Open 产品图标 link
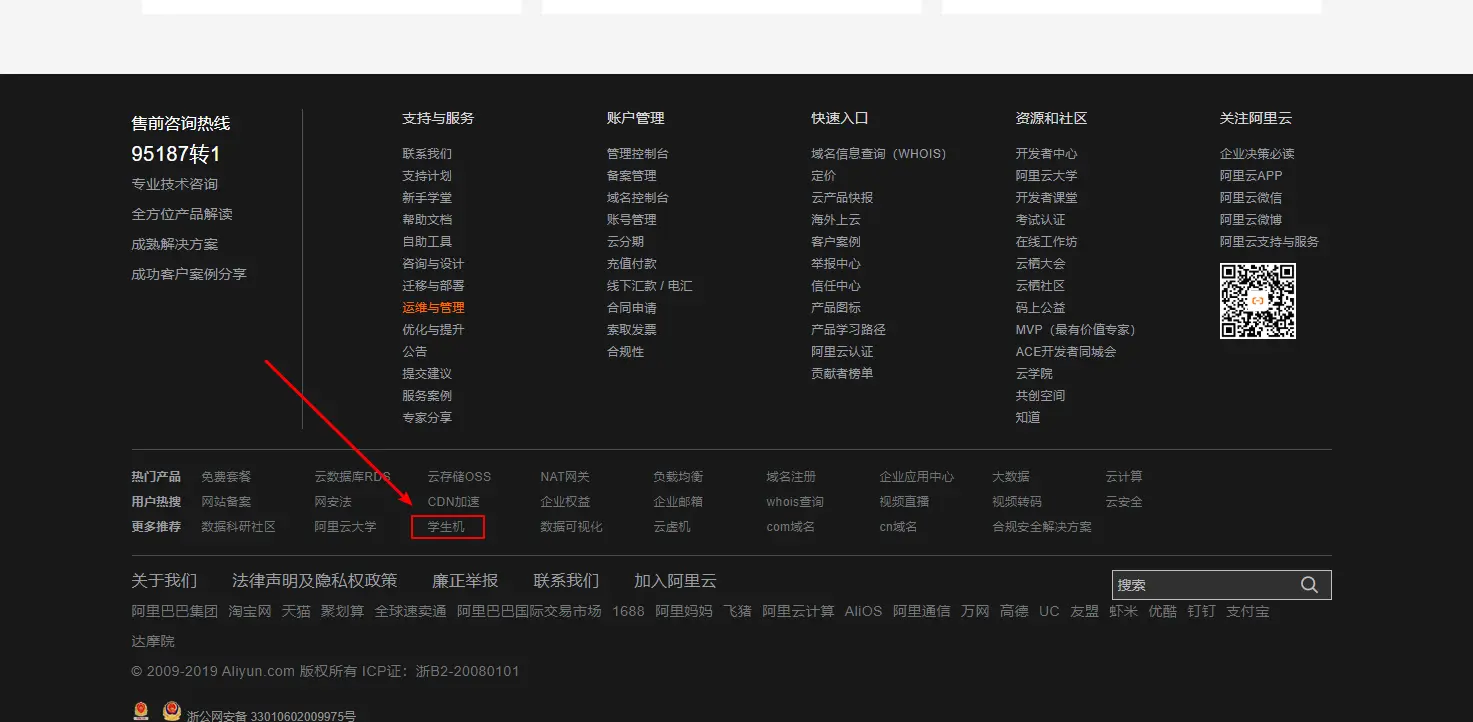The width and height of the screenshot is (1473, 722). 836,308
